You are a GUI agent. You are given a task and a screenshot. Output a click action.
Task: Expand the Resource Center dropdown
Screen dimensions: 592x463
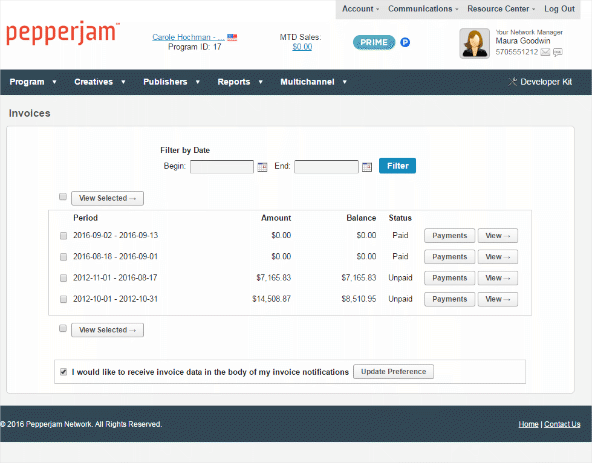tap(501, 9)
